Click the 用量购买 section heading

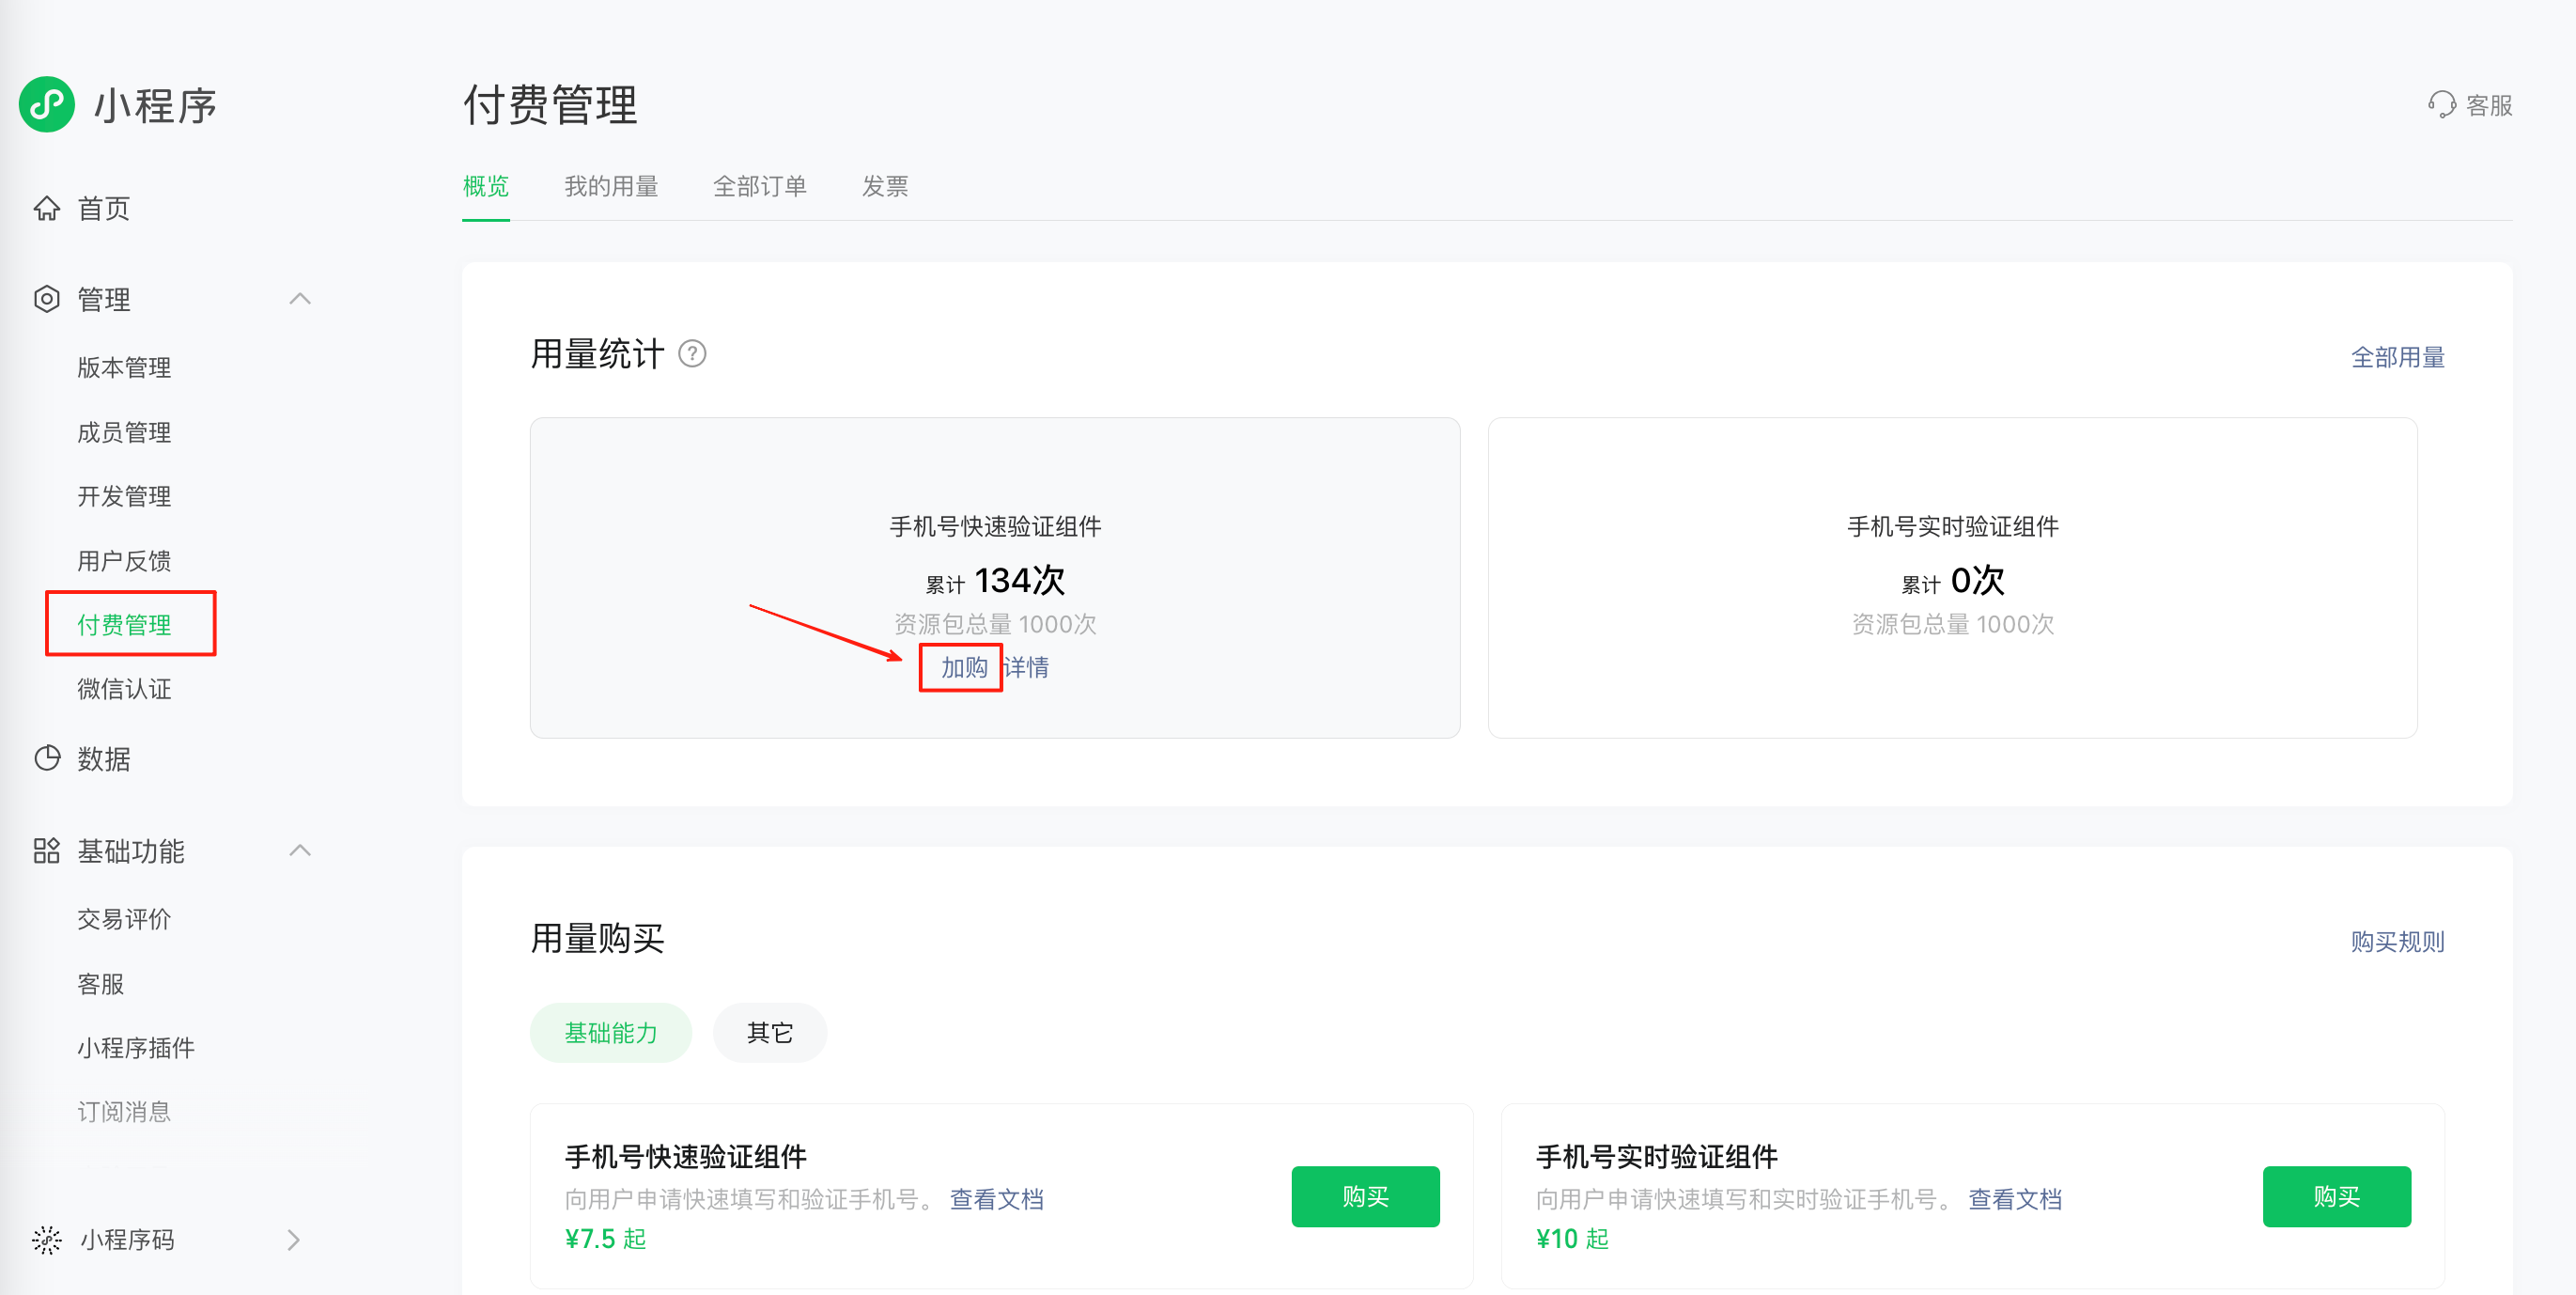(x=597, y=938)
